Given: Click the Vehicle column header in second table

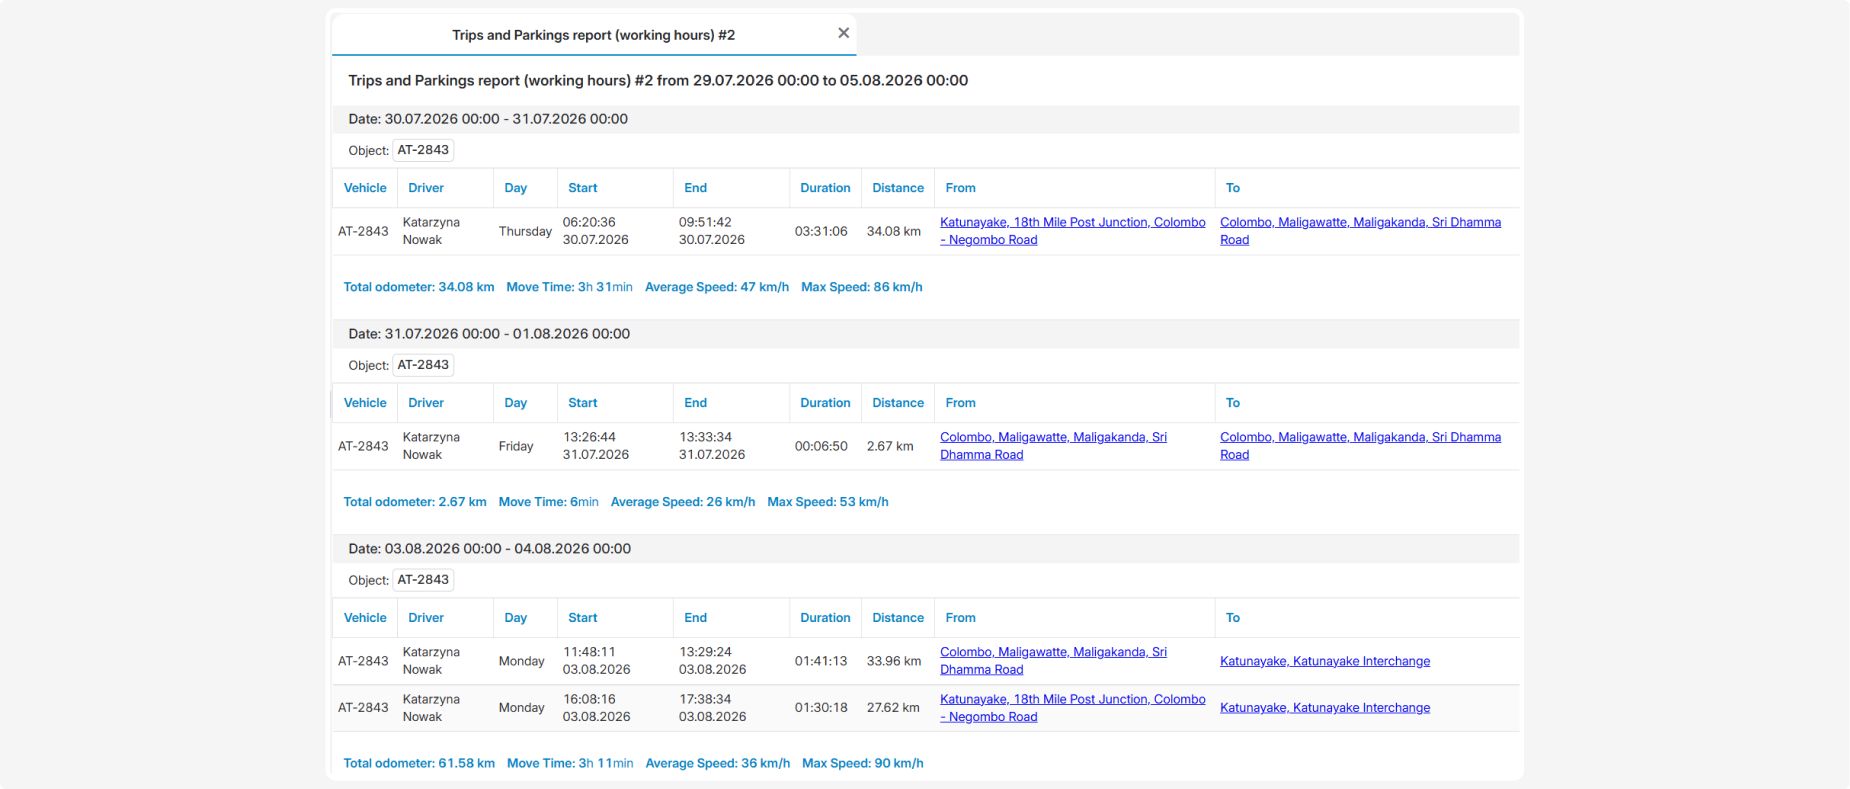Looking at the screenshot, I should pyautogui.click(x=365, y=403).
